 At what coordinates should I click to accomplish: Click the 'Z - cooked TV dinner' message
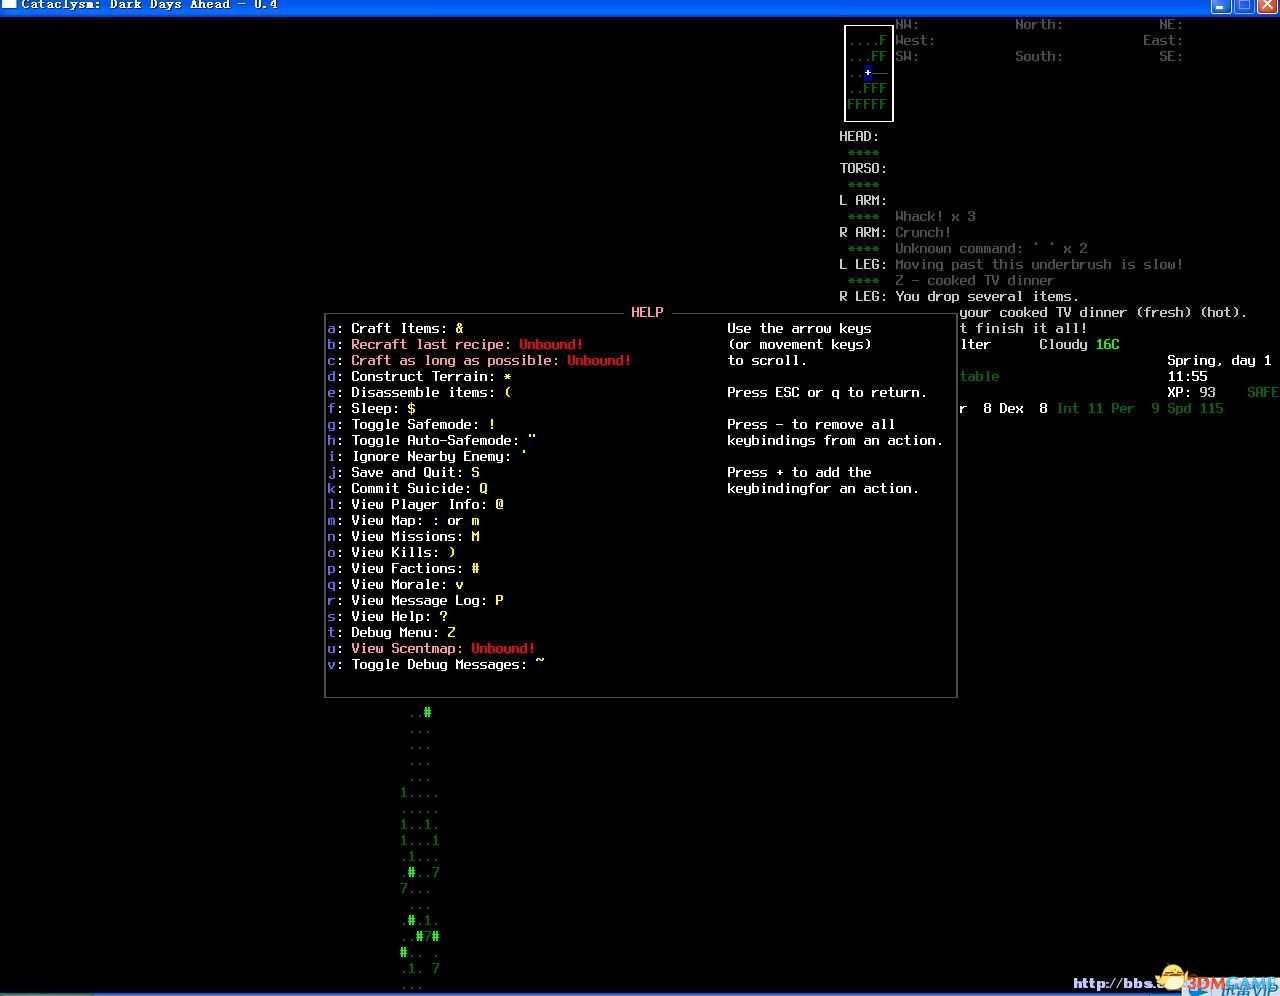tap(975, 280)
